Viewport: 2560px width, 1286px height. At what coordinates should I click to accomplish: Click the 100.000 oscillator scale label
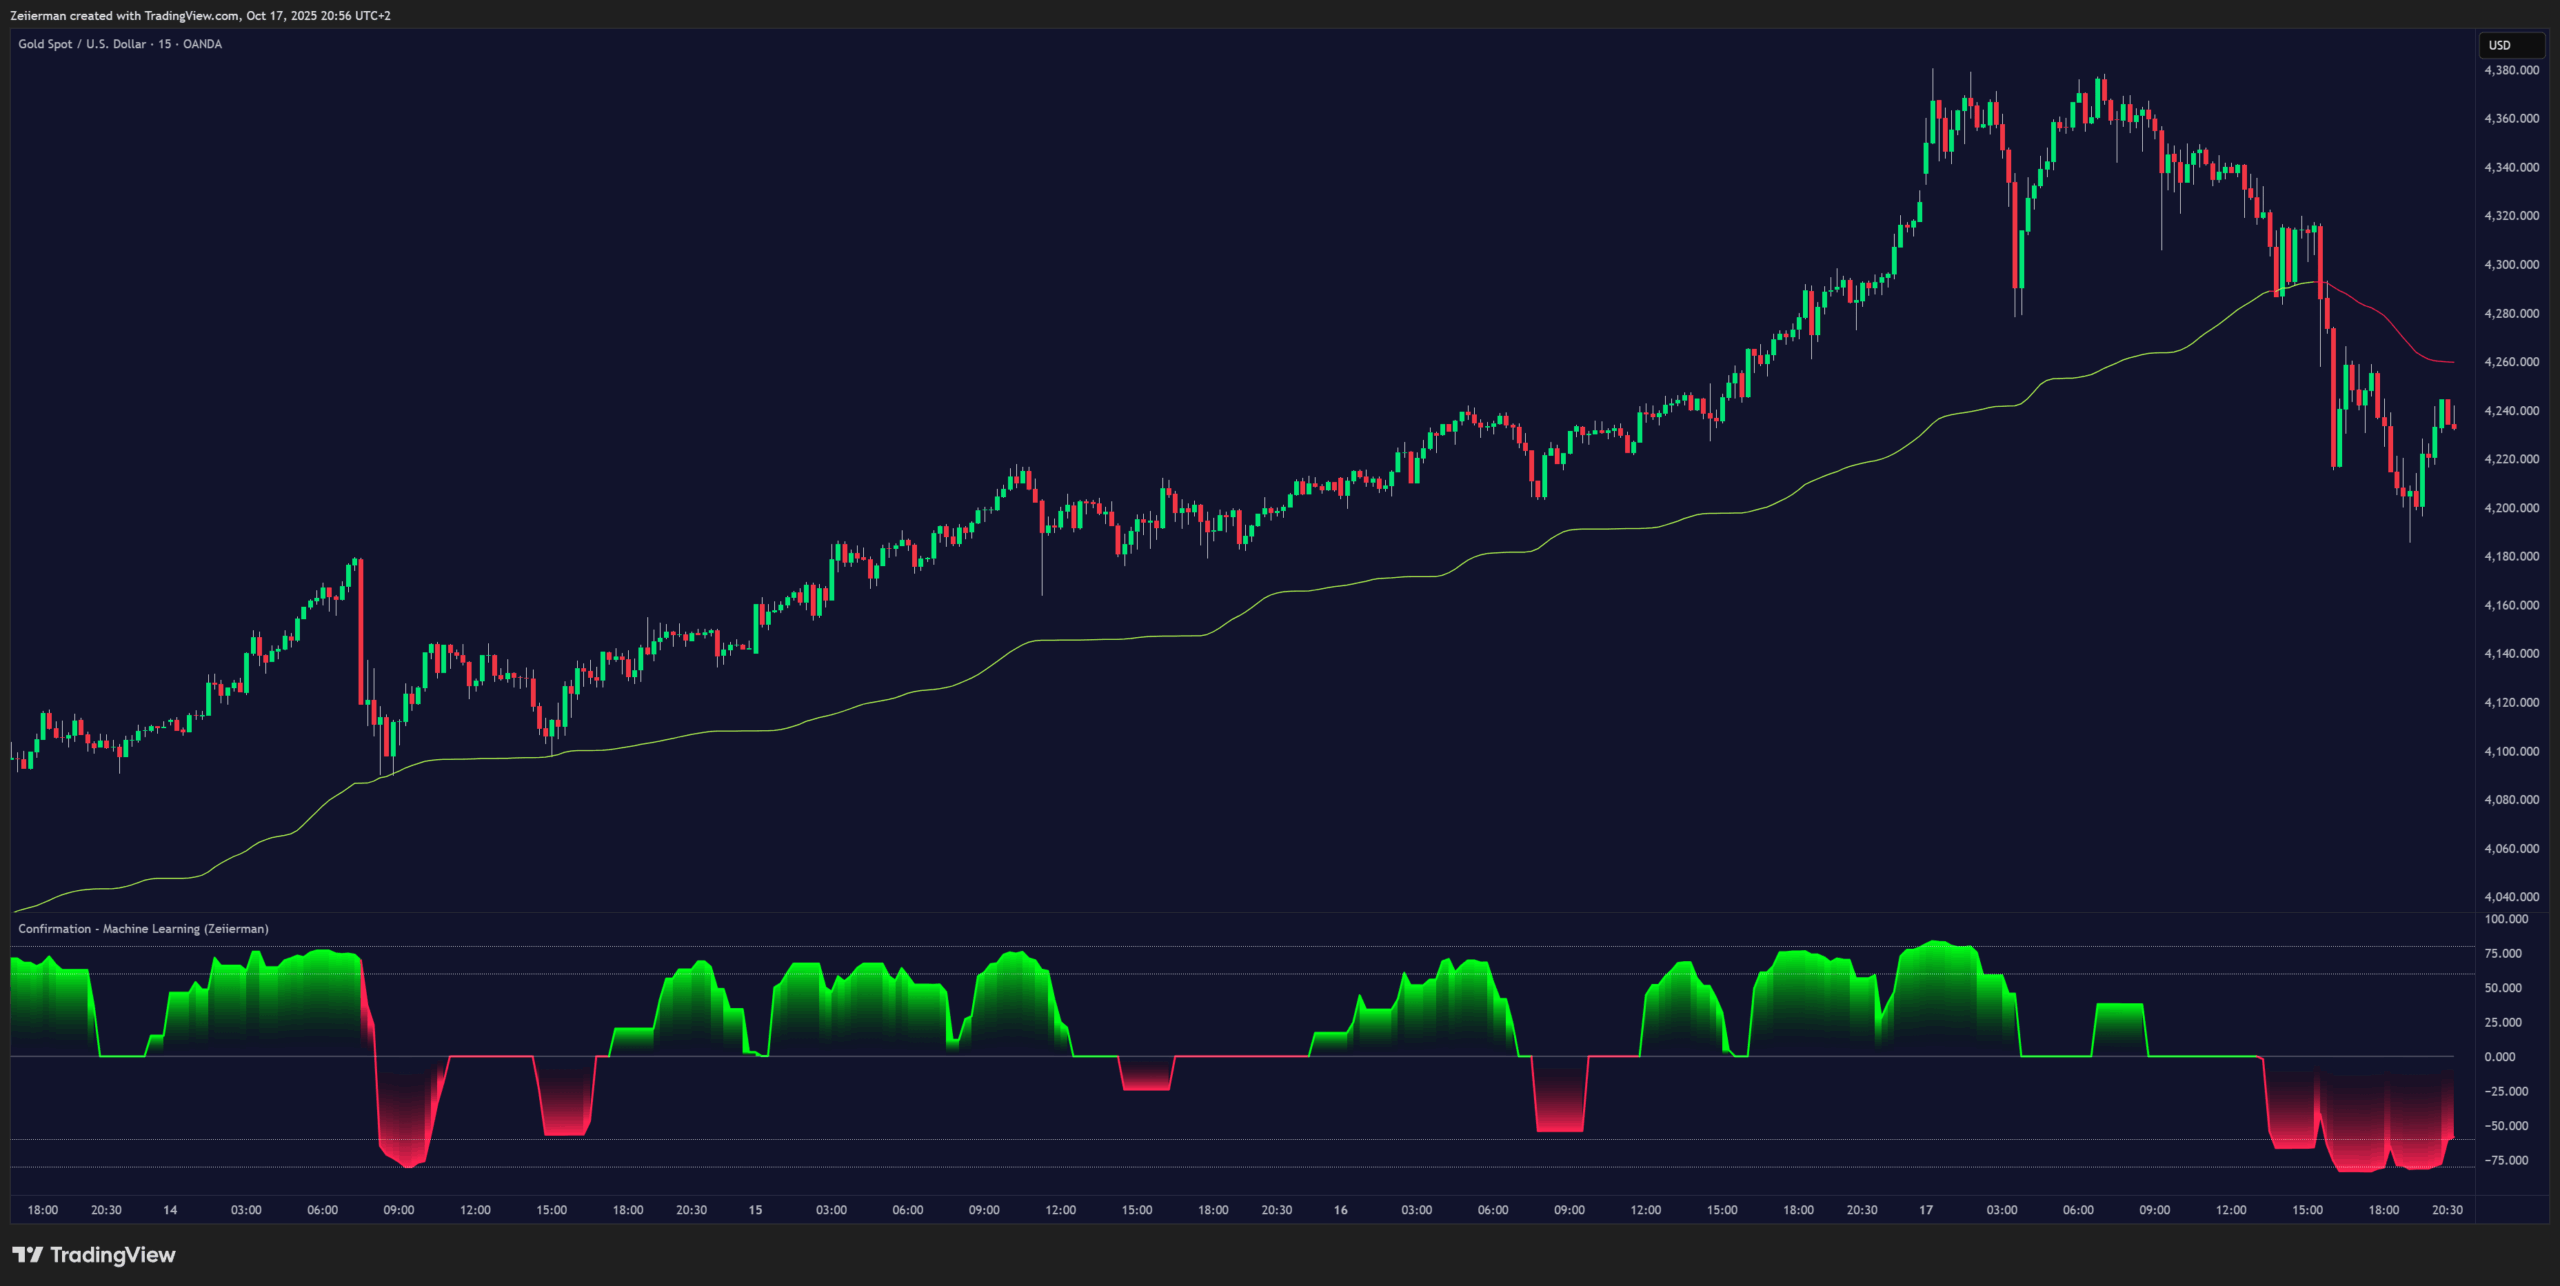[2506, 919]
